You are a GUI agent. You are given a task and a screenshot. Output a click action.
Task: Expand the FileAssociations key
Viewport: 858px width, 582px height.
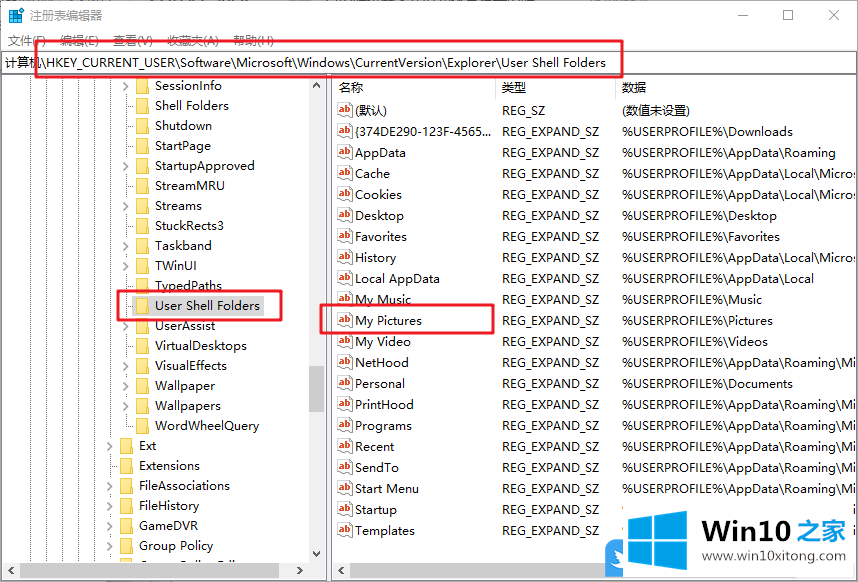(x=109, y=486)
